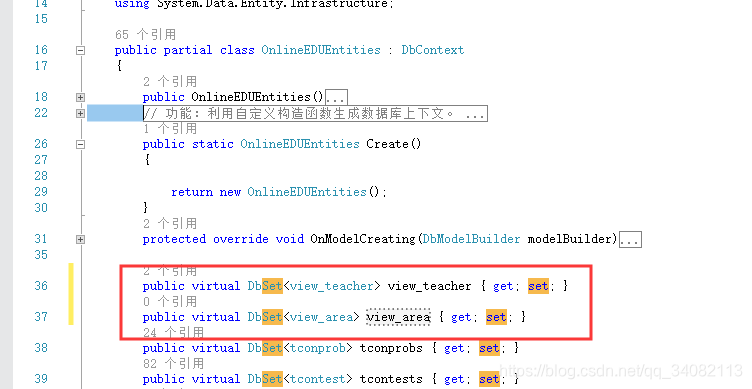
Task: Click the view_area property name on line 37
Action: click(x=398, y=317)
